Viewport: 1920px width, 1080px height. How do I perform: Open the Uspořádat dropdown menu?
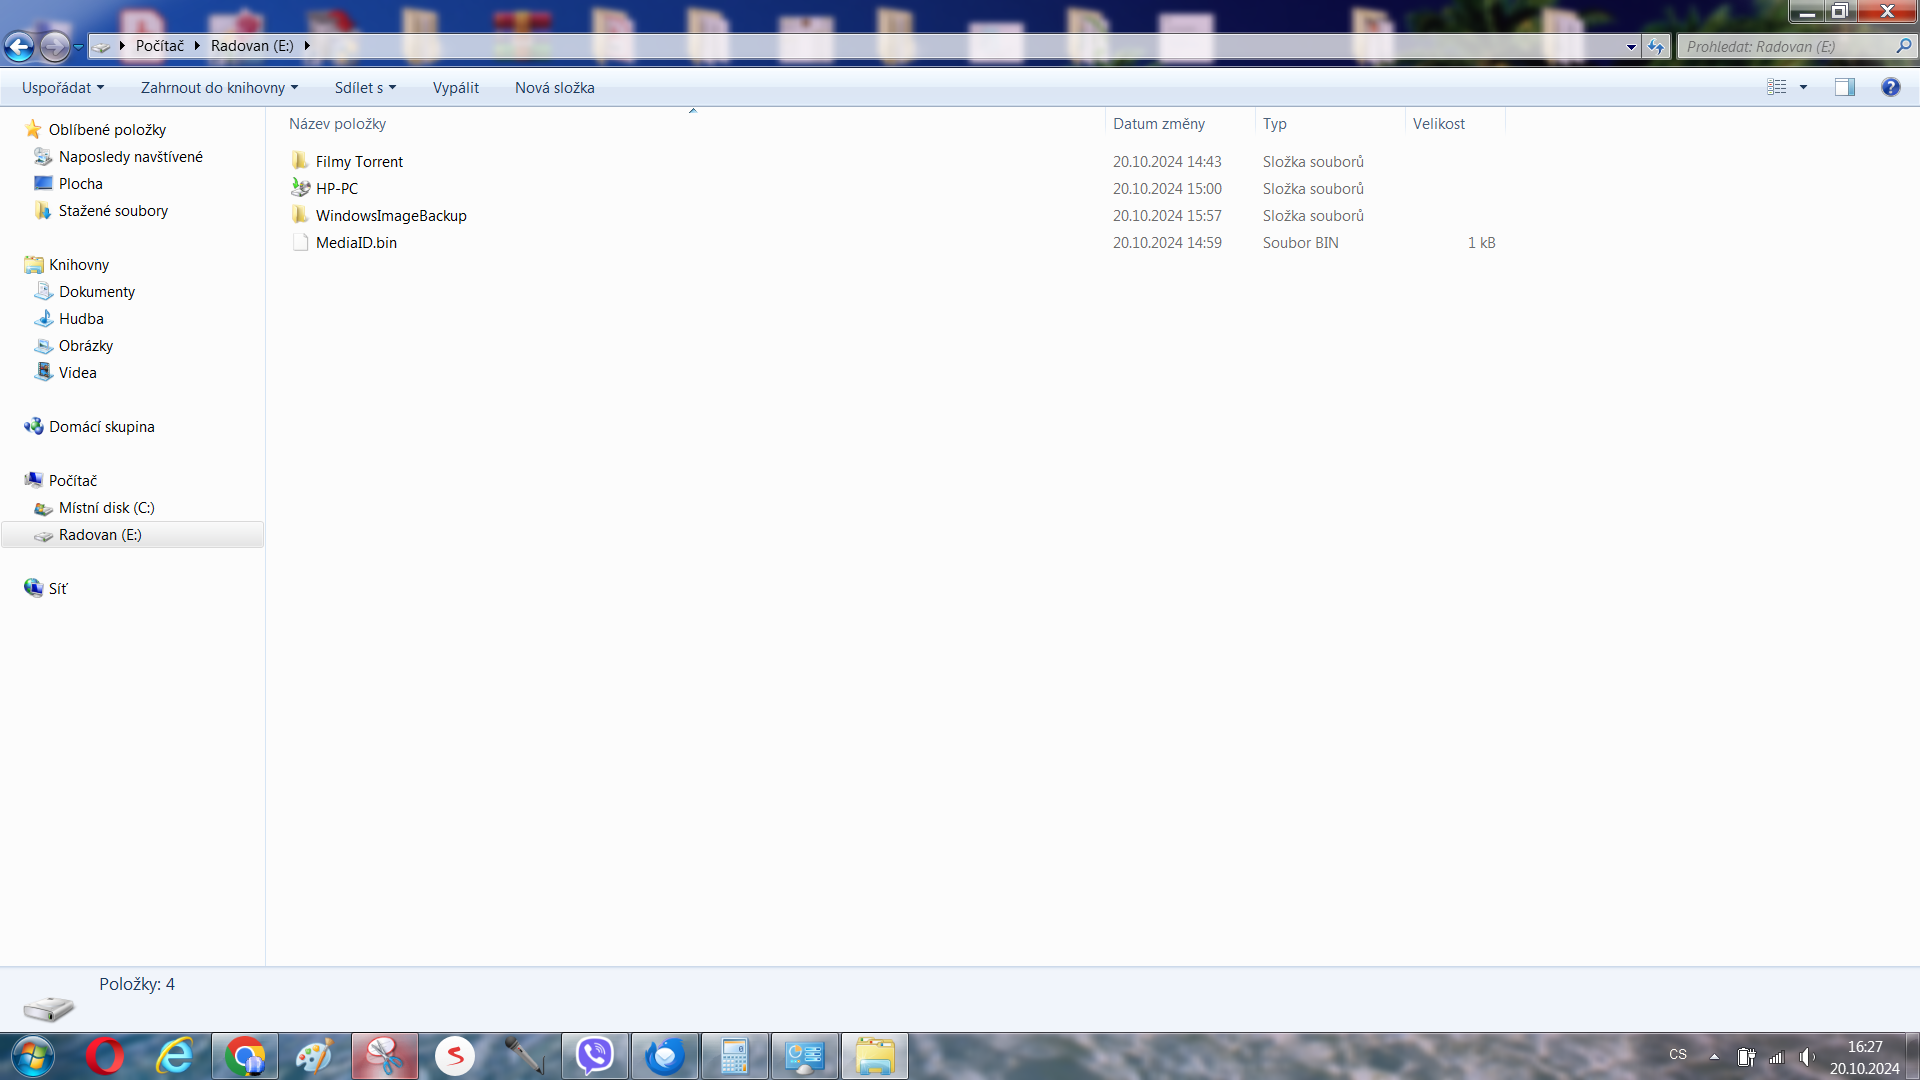pos(62,87)
